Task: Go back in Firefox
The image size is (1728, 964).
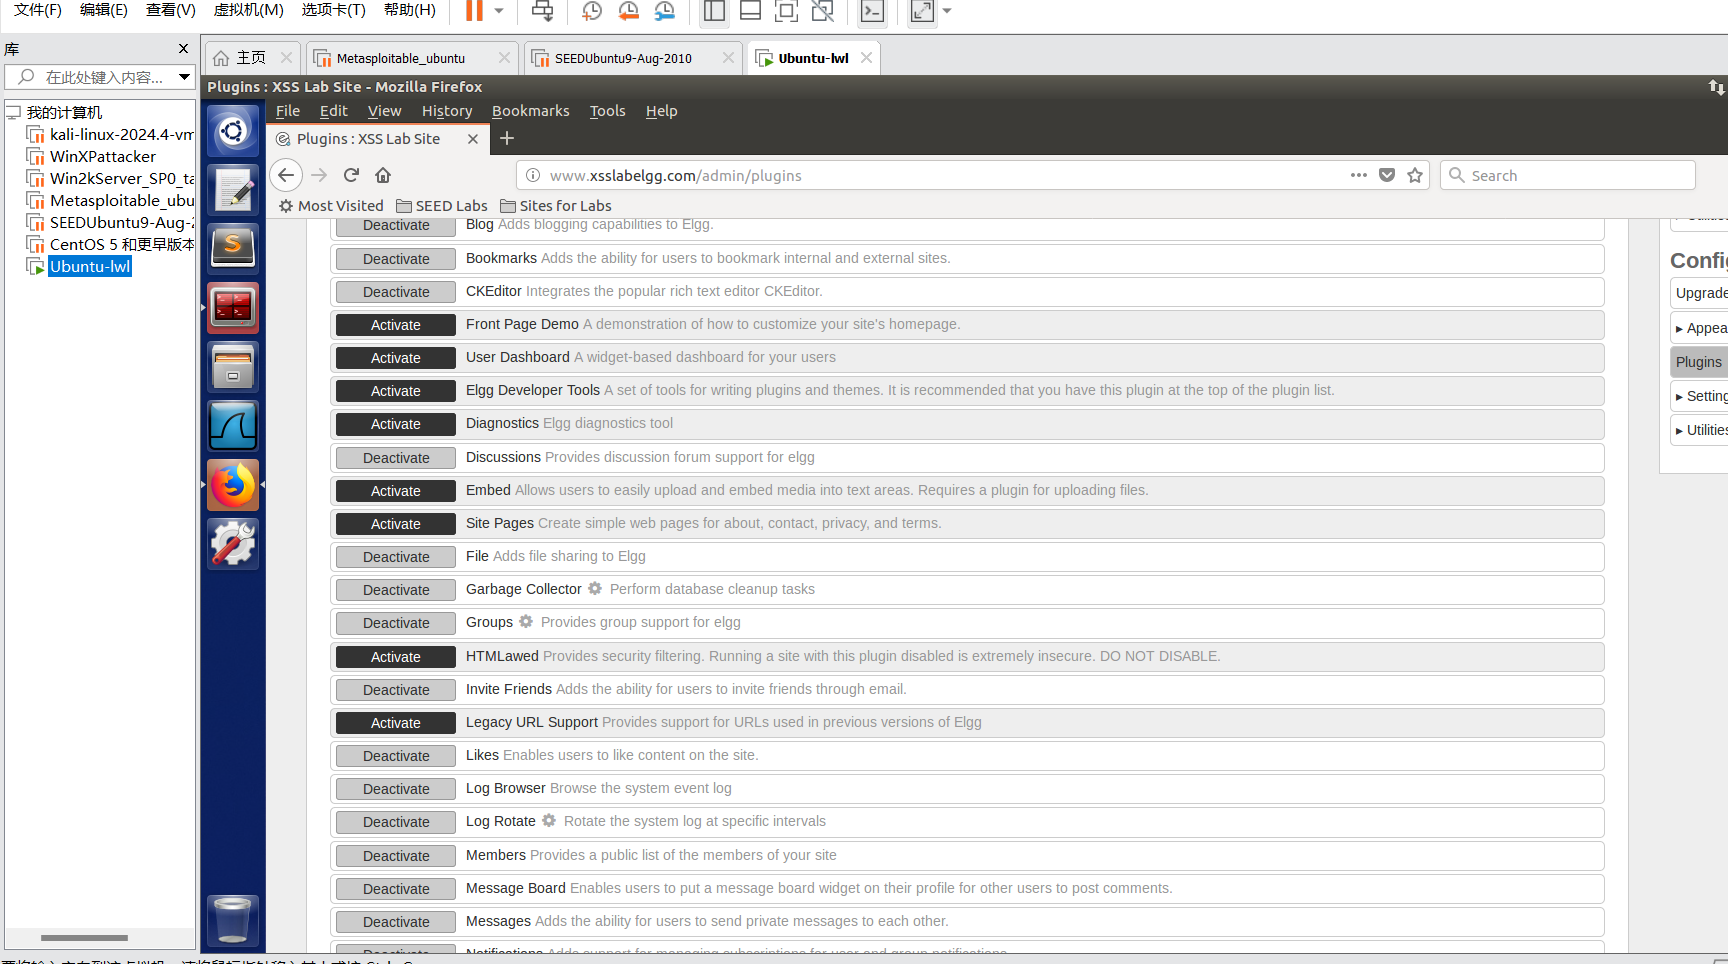Action: (286, 175)
